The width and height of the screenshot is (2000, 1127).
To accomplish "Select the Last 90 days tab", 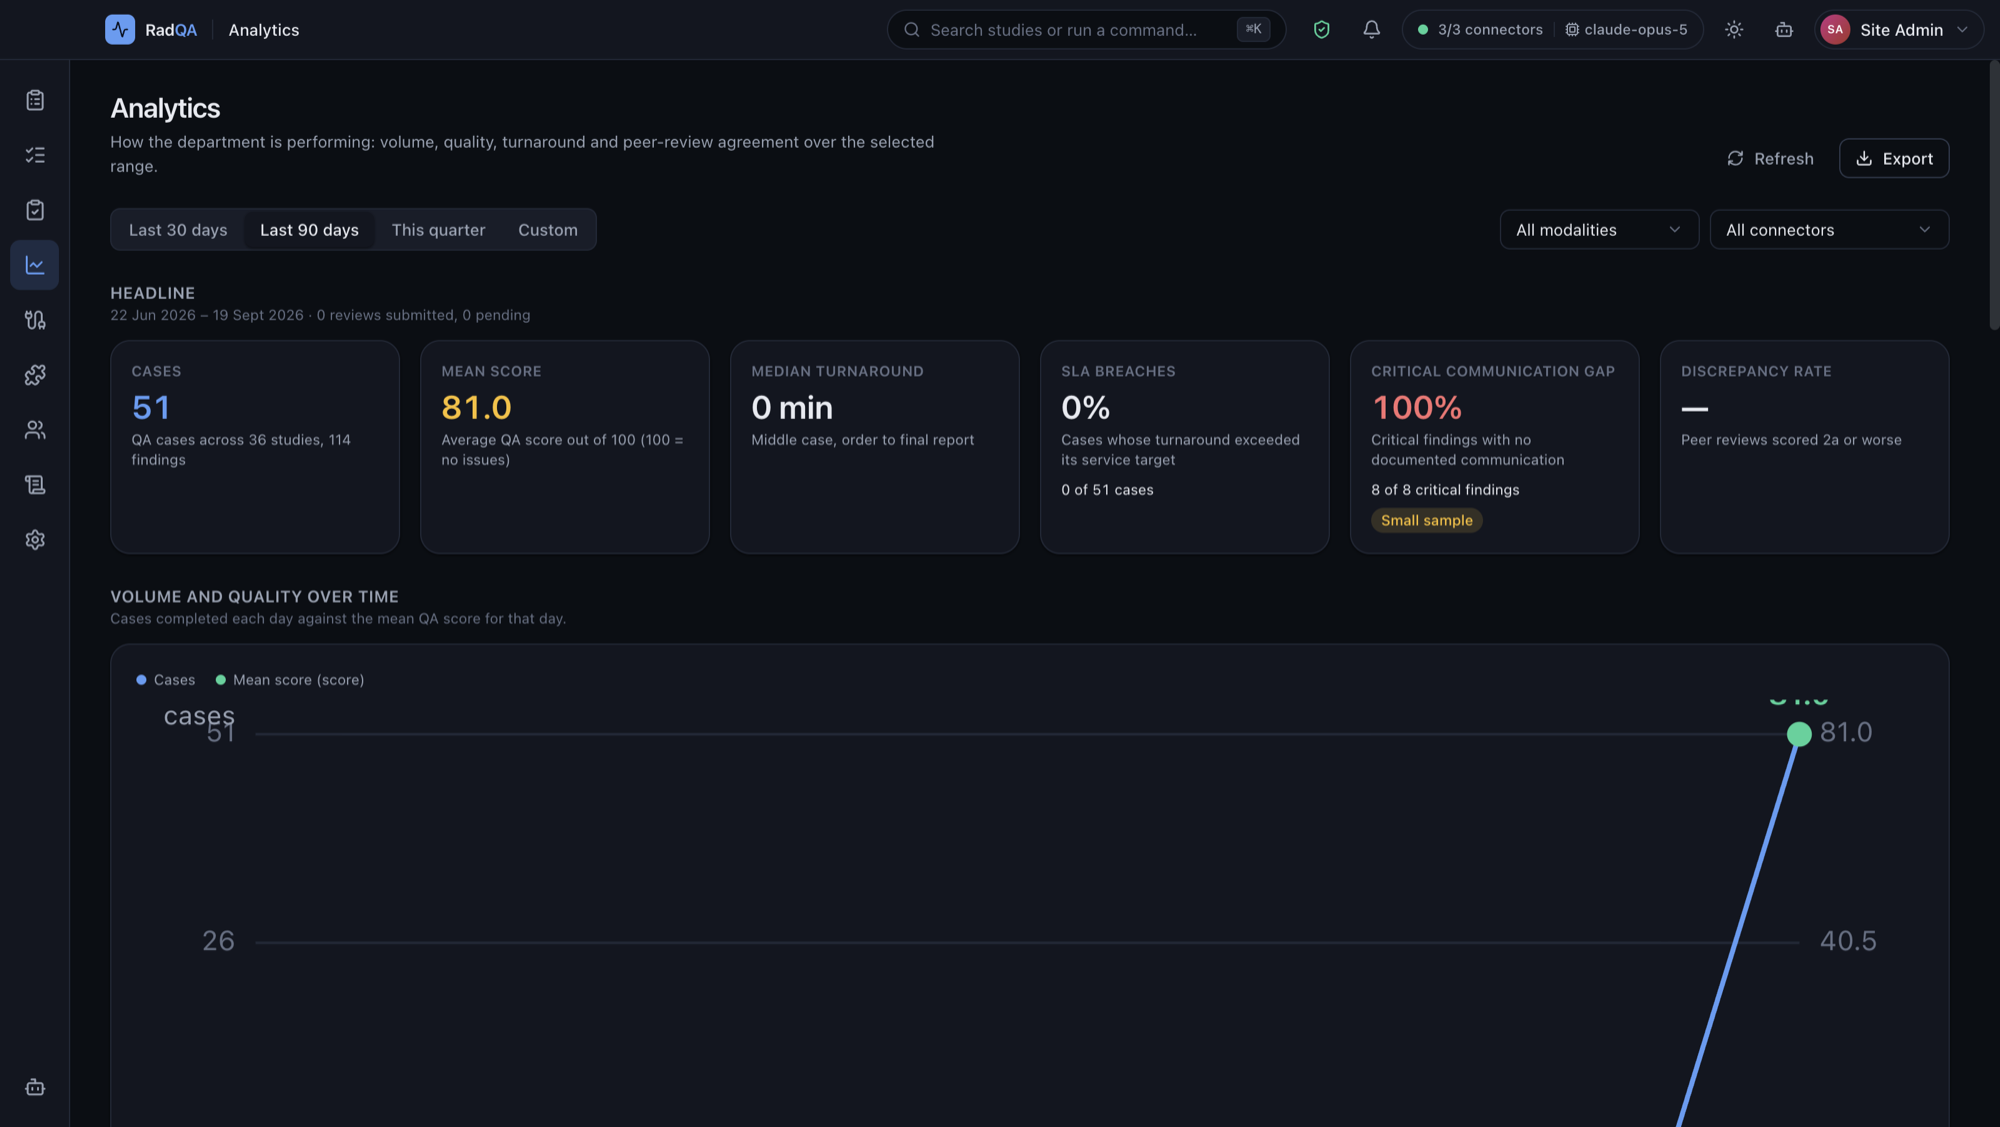I will pyautogui.click(x=309, y=230).
